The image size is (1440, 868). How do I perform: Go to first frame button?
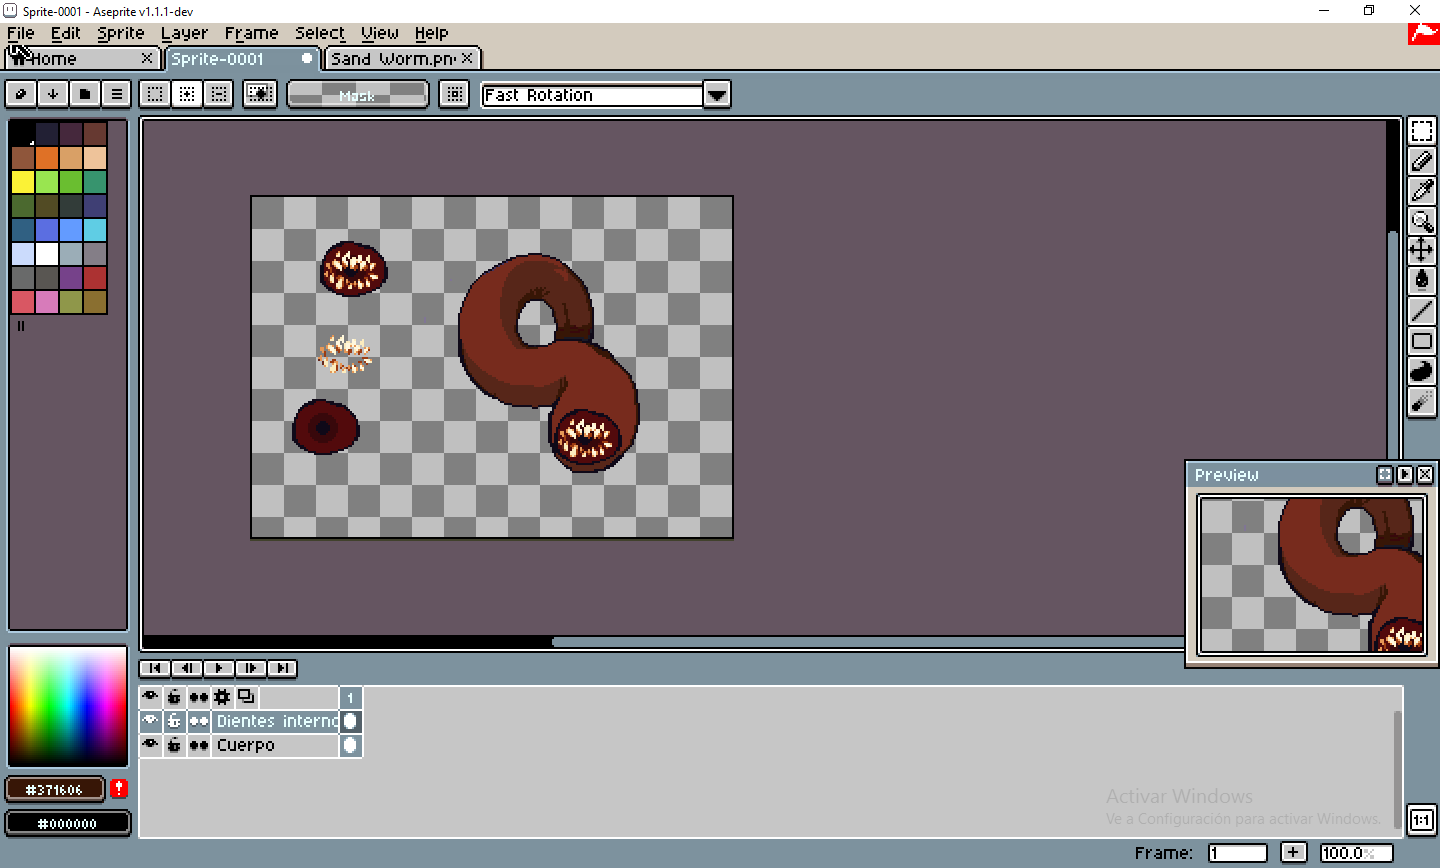(x=154, y=668)
